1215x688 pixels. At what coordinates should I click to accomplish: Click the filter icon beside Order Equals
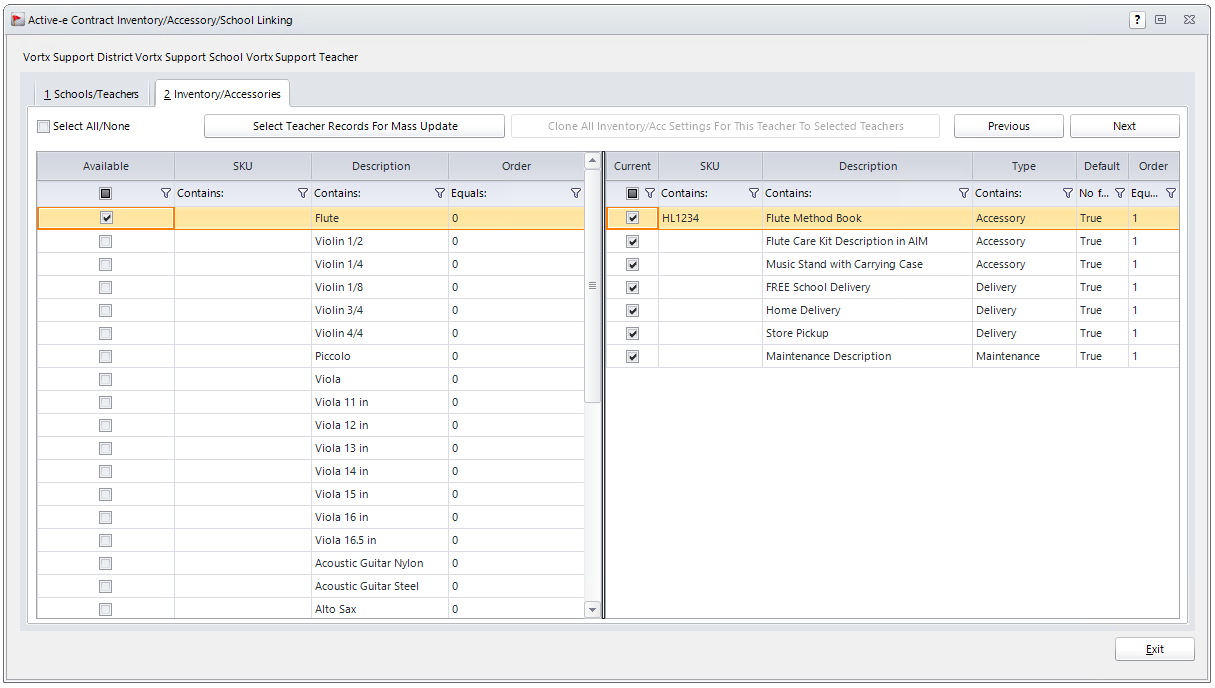(x=576, y=192)
